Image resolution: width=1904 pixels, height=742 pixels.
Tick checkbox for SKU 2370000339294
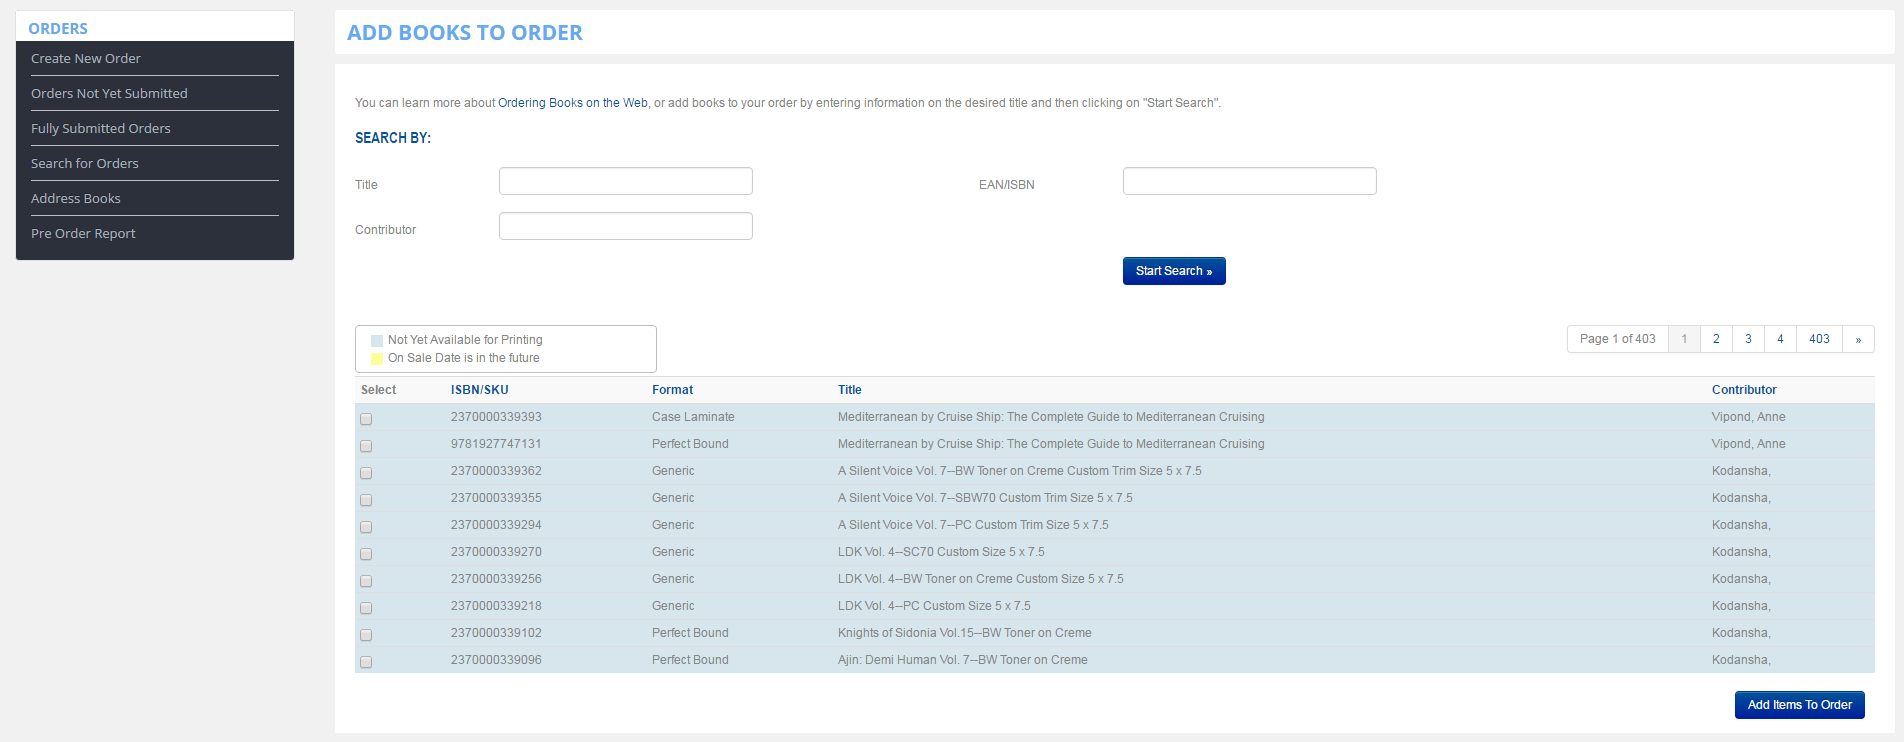366,527
